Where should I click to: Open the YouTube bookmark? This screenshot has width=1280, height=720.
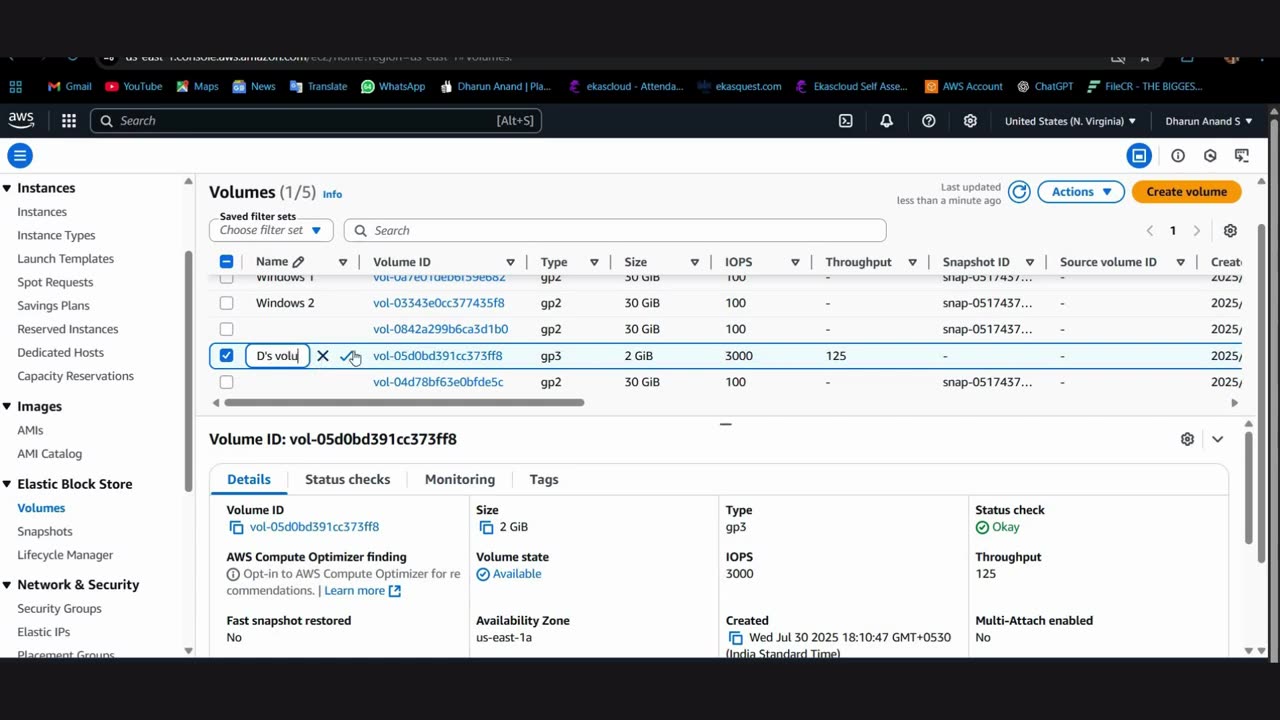[133, 86]
